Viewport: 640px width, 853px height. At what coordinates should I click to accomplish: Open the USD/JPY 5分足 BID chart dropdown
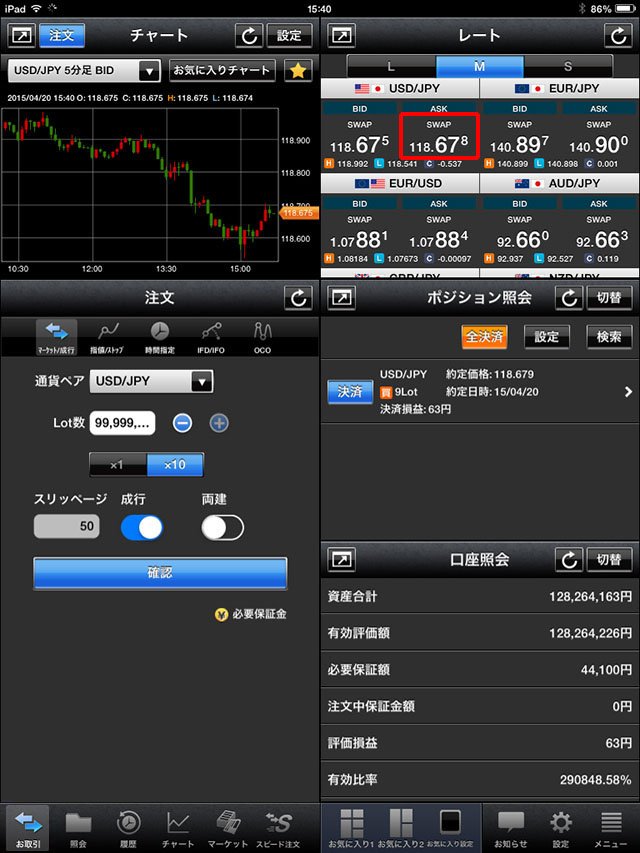tap(84, 71)
